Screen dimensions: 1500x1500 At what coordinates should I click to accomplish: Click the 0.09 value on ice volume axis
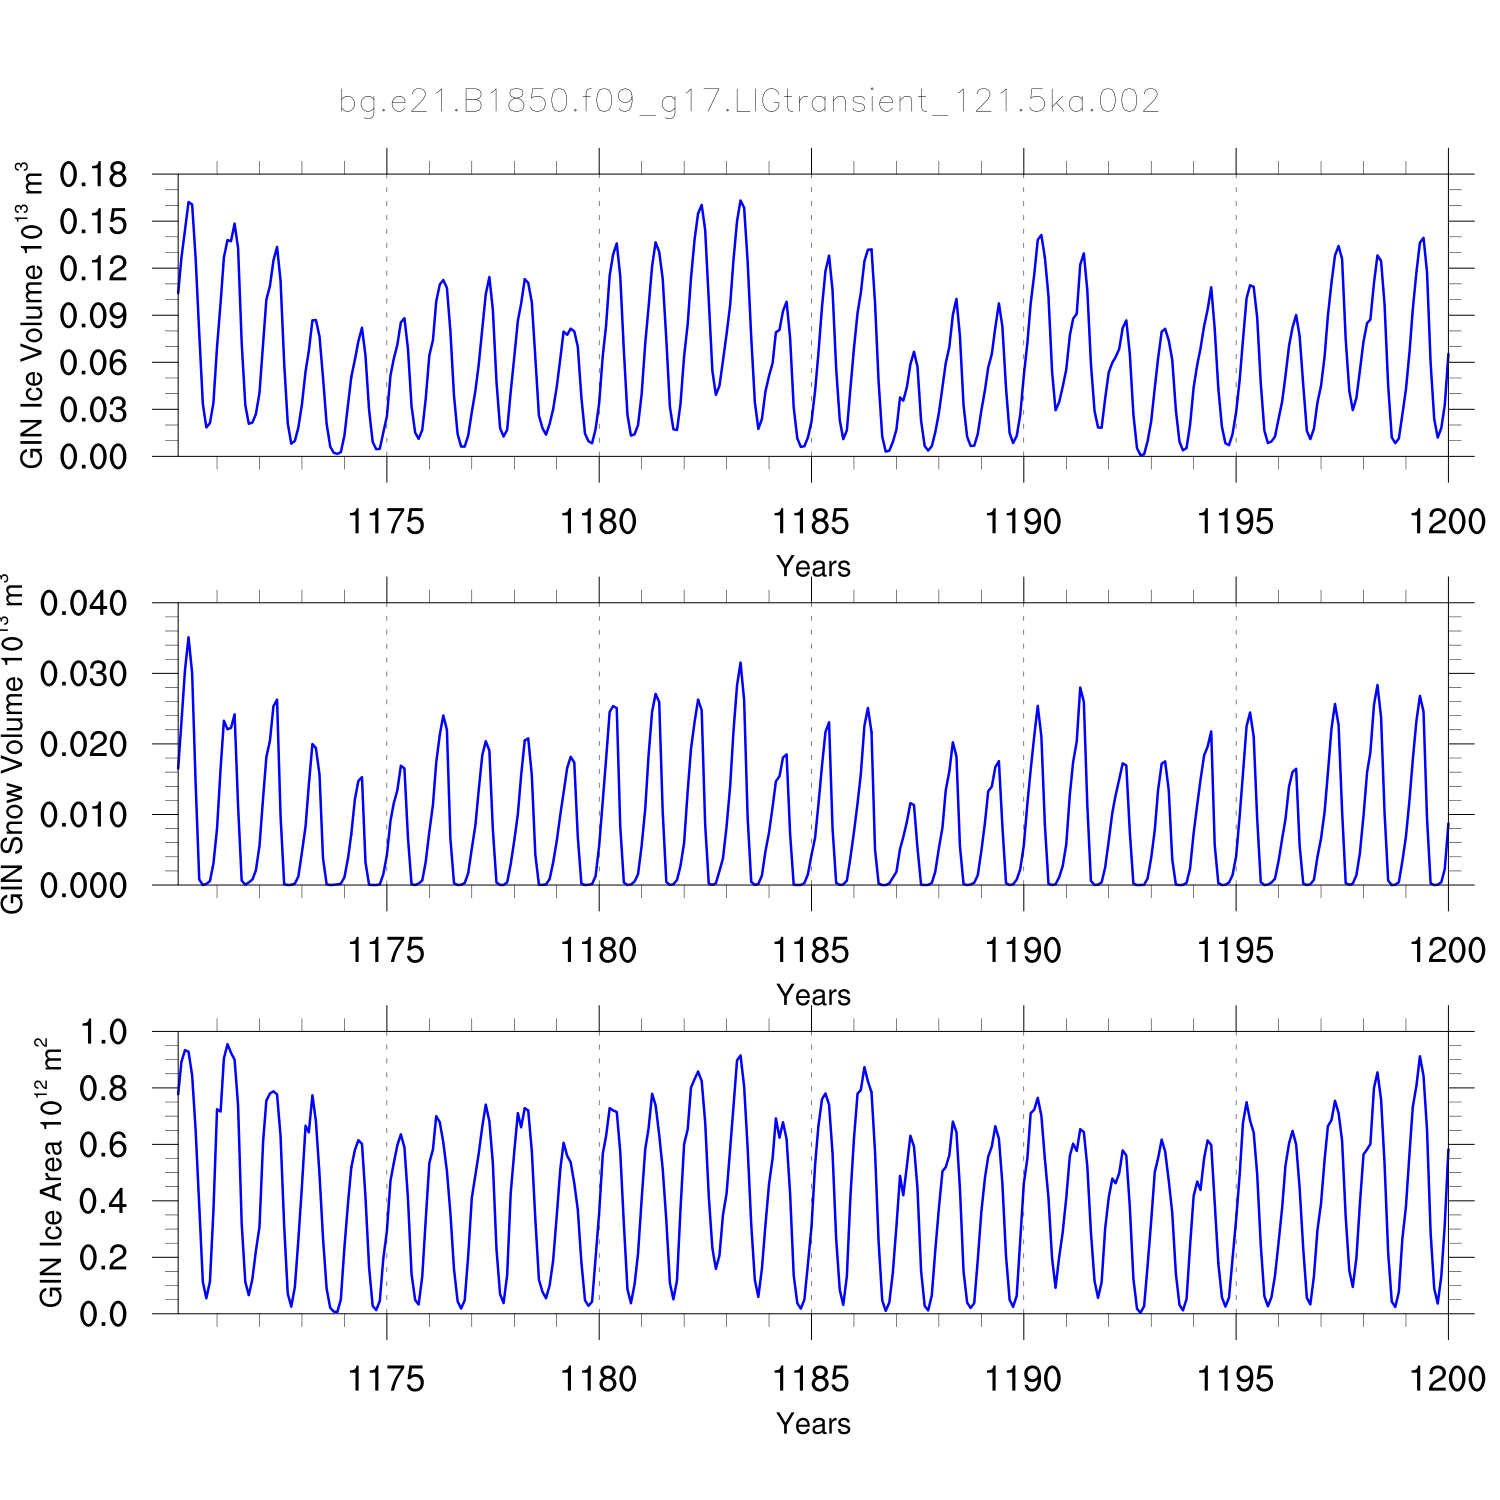pyautogui.click(x=93, y=316)
